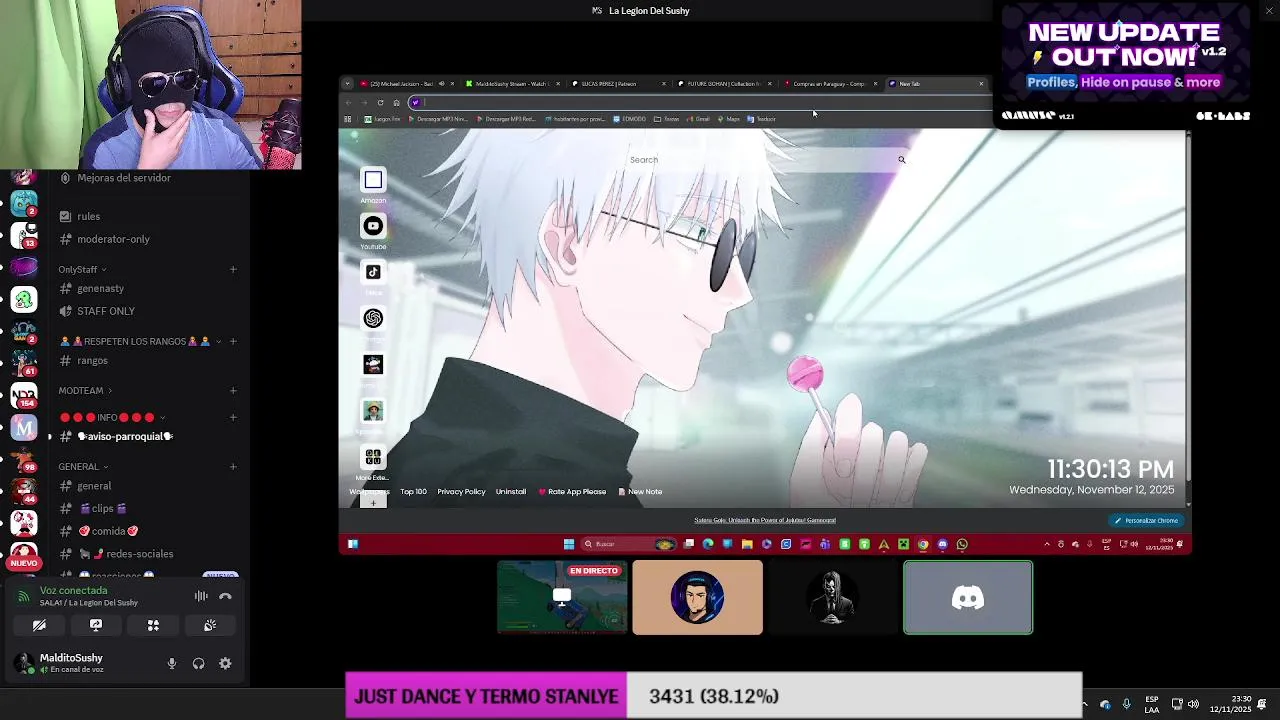Jump to NUEVO unread server mentions
The height and width of the screenshot is (720, 1280).
(x=24, y=563)
